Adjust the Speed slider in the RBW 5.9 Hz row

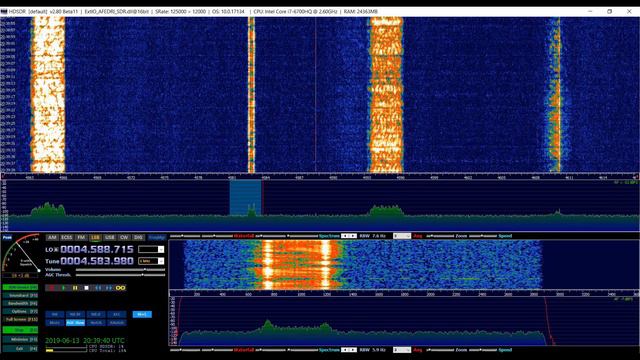tap(483, 350)
